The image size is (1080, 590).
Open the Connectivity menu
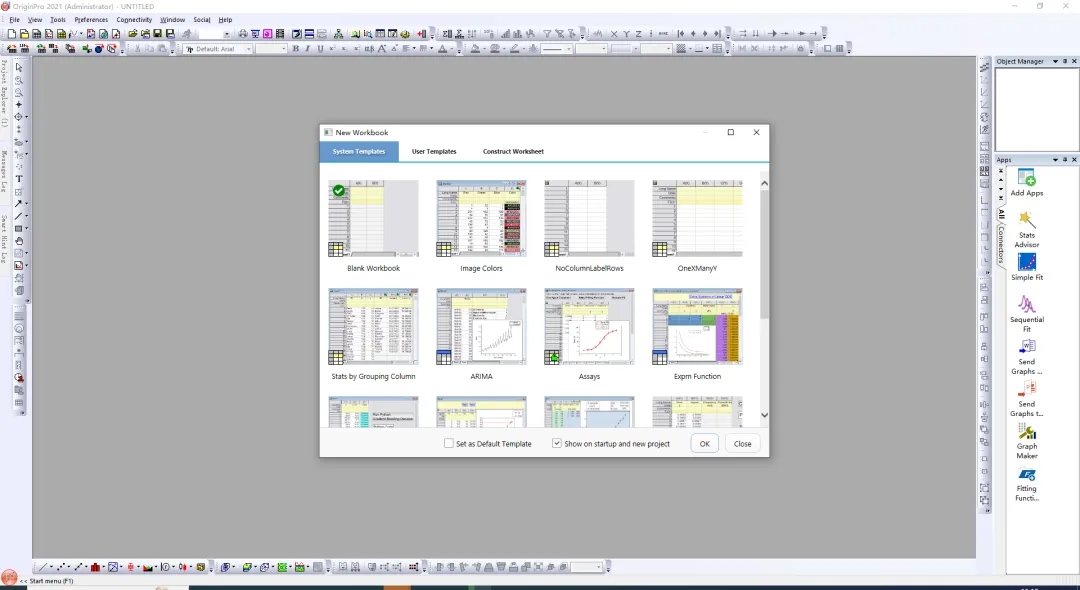click(134, 19)
